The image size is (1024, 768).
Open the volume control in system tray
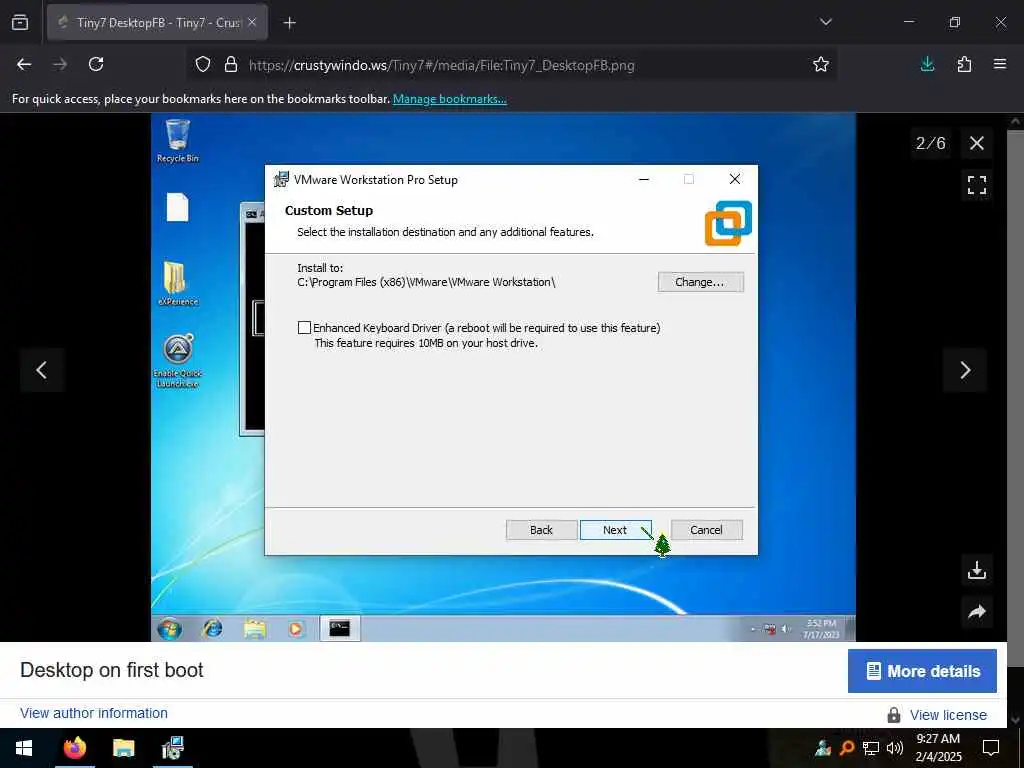click(895, 748)
